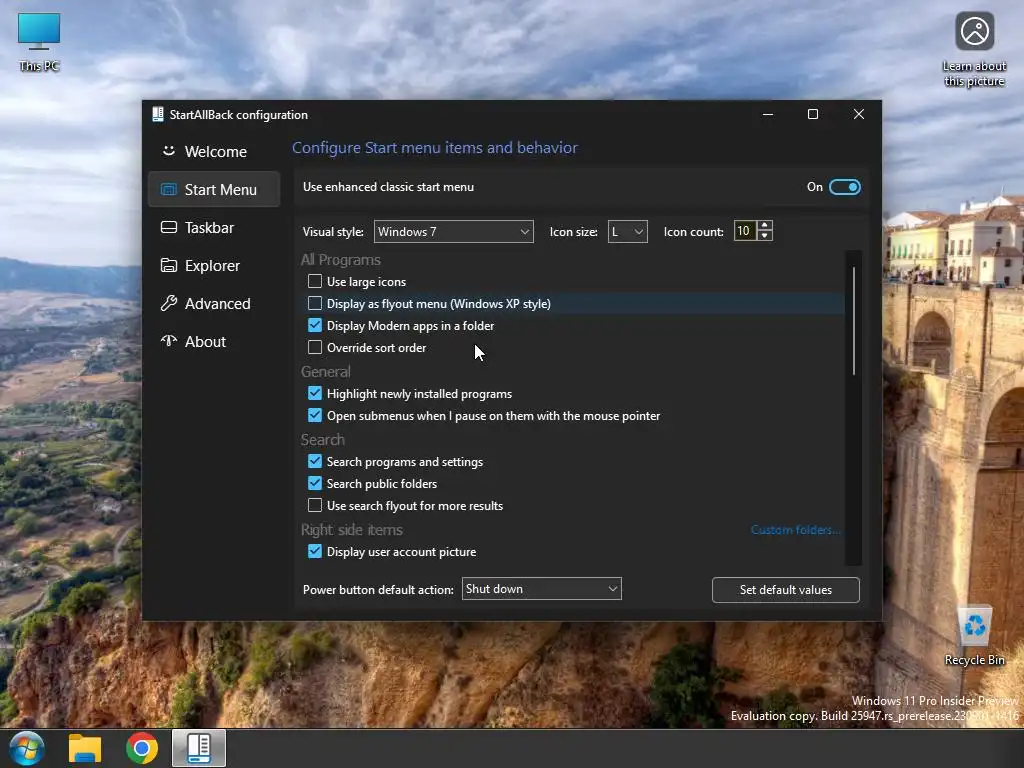The height and width of the screenshot is (768, 1024).
Task: Close the StartAllBack configuration window
Action: tap(859, 114)
